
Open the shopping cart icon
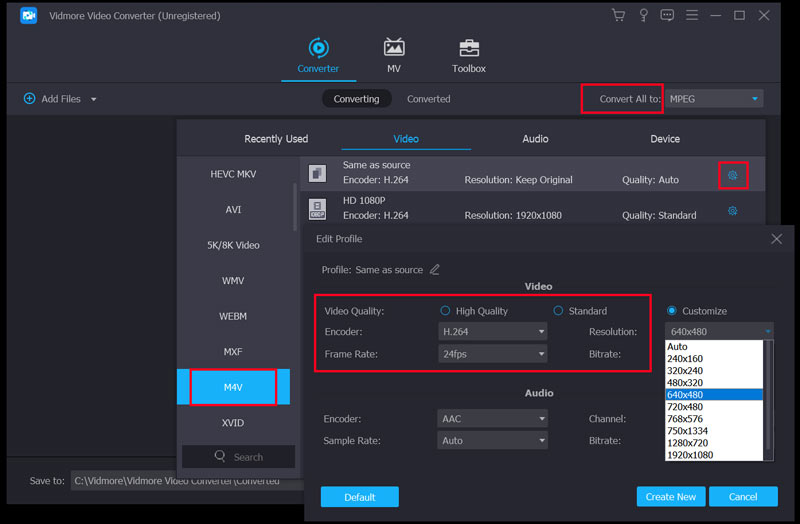point(618,15)
